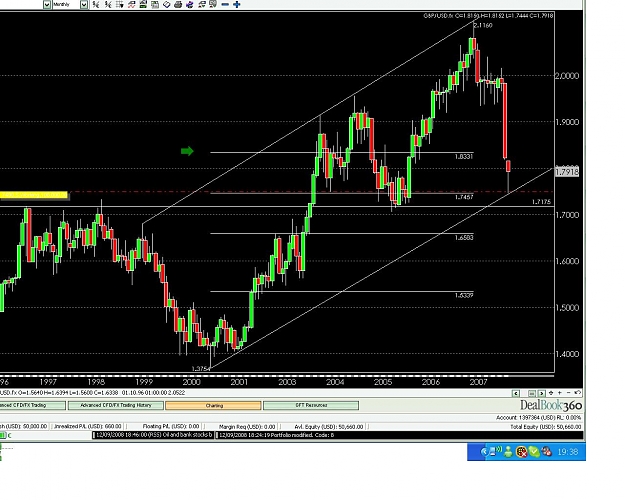The image size is (625, 500).
Task: Open the Monthly timeframe dropdown
Action: click(x=84, y=5)
